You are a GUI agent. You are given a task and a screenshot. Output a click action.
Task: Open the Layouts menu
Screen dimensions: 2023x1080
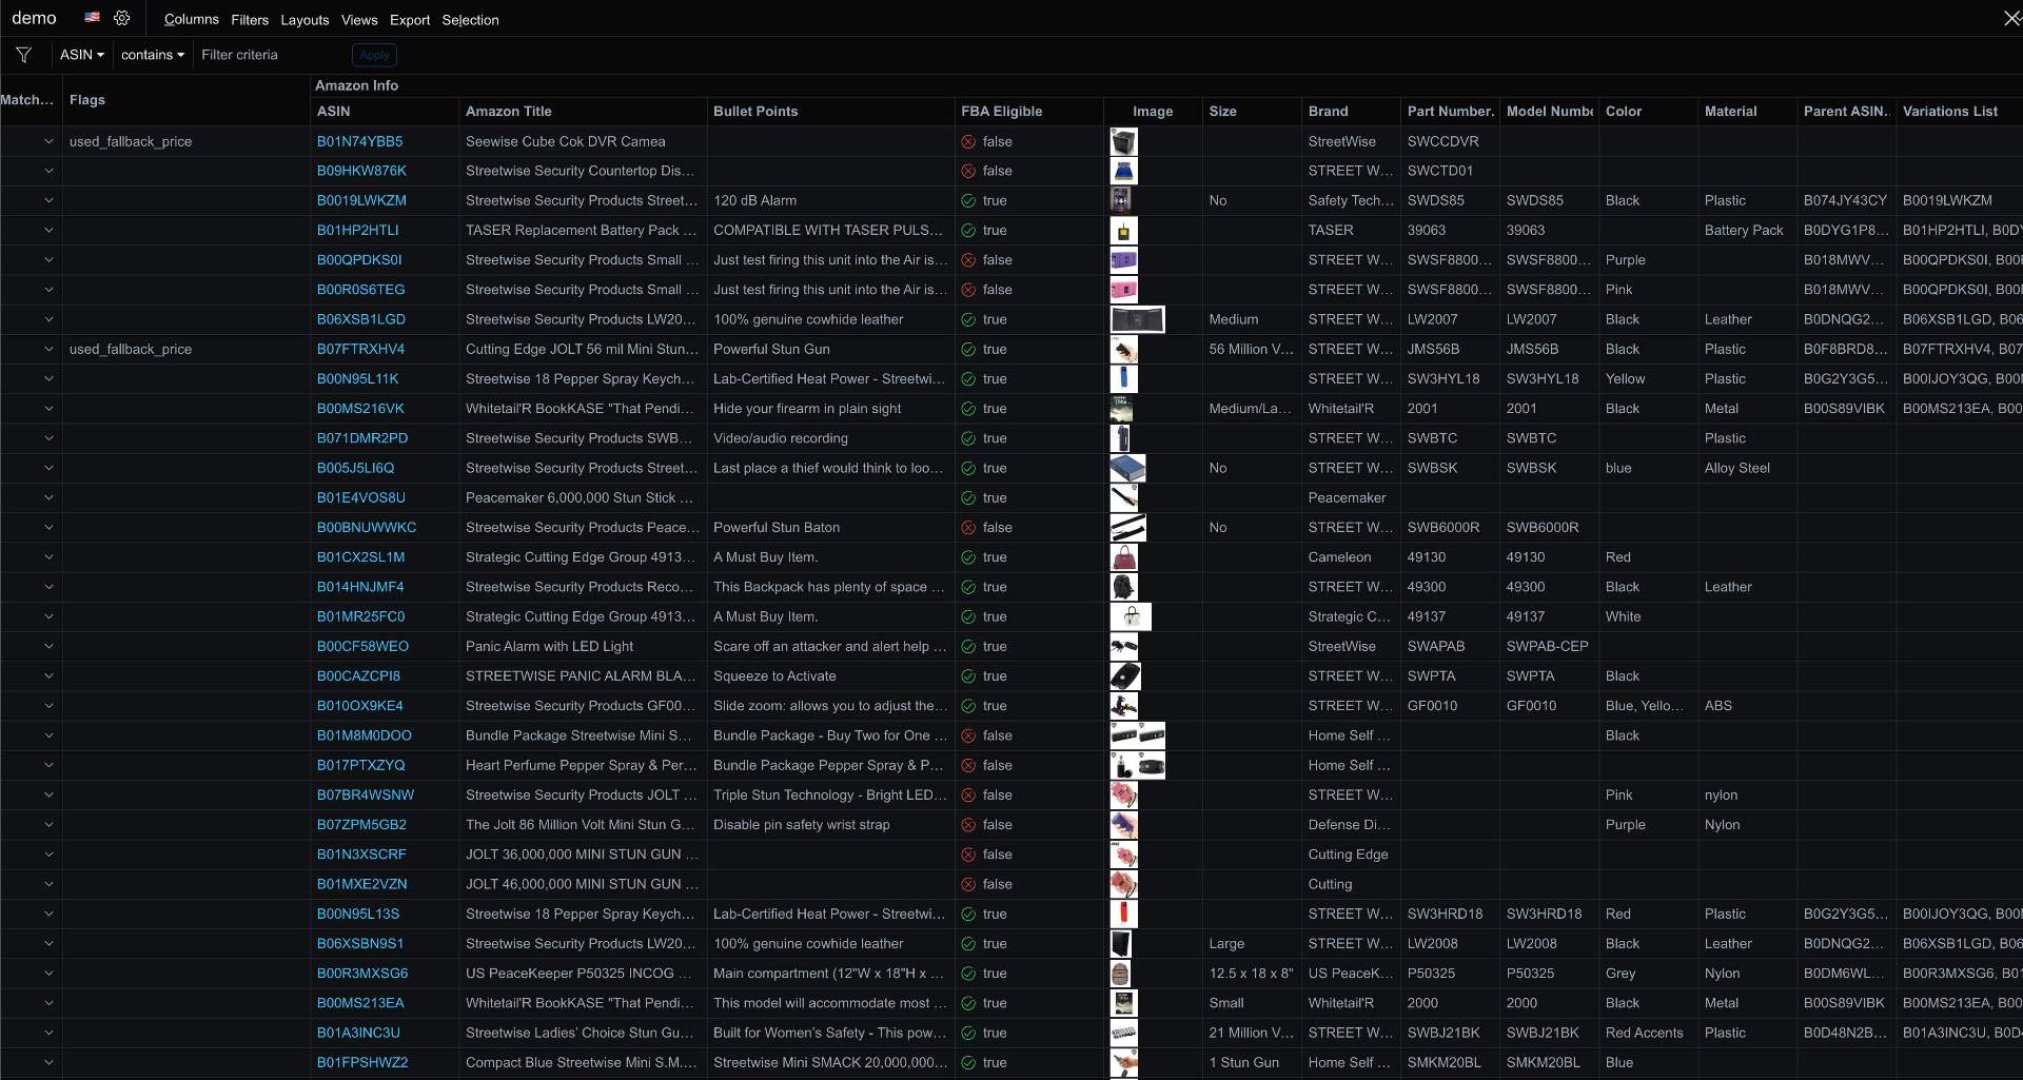304,19
